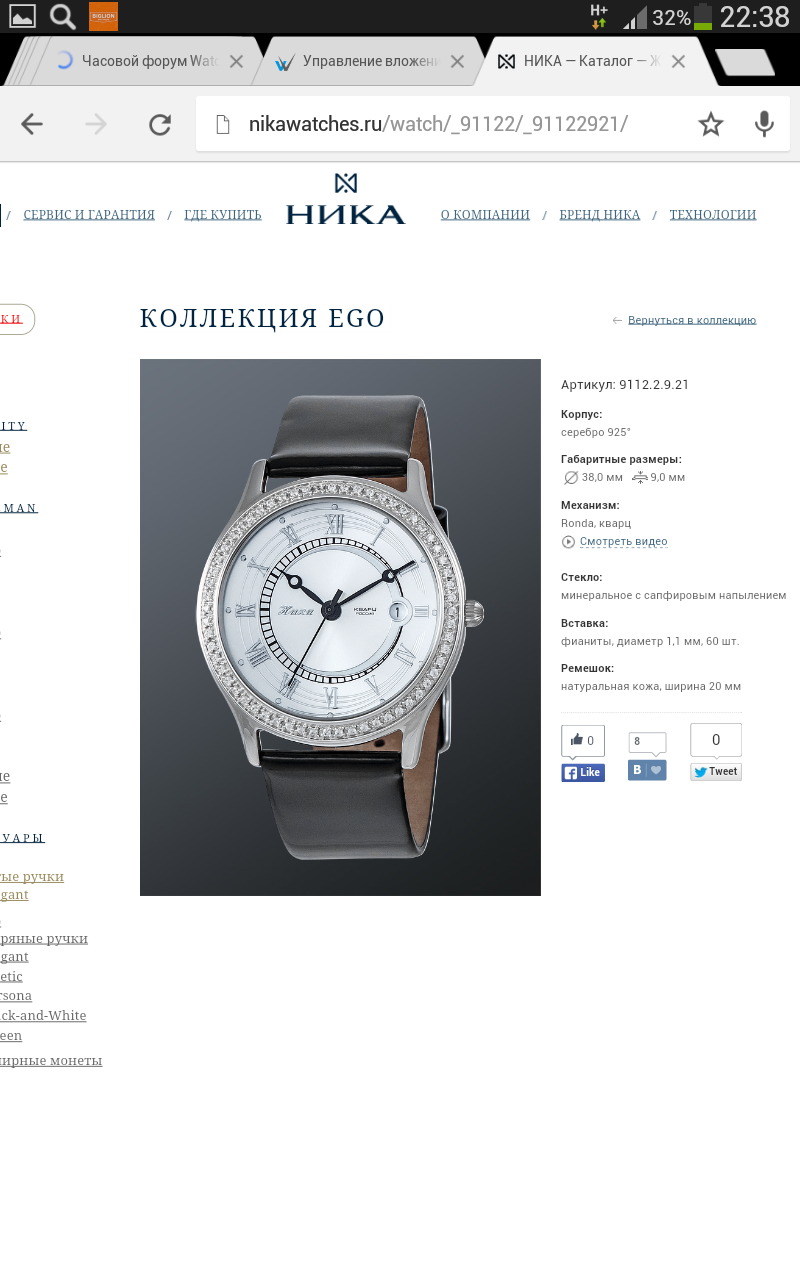Activate voice search microphone icon

(764, 124)
